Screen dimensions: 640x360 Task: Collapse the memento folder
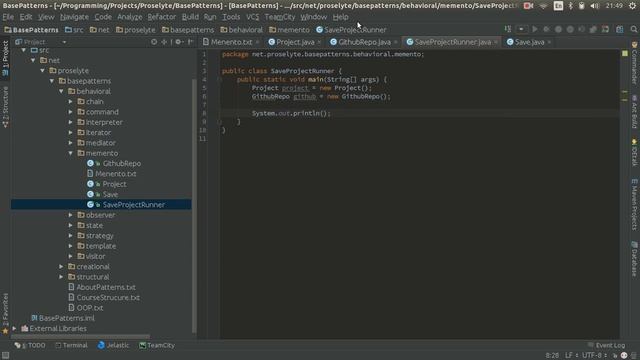(x=71, y=153)
